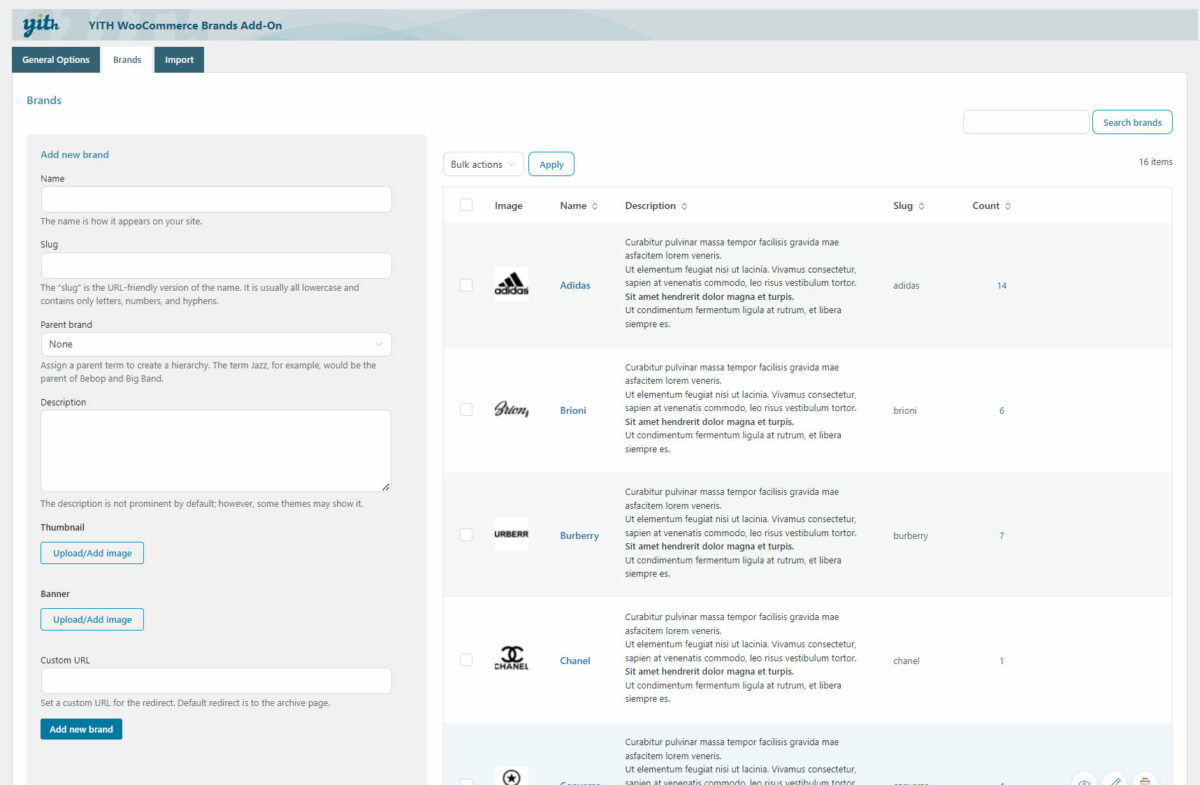This screenshot has height=785, width=1200.
Task: Open the Import tab
Action: point(179,60)
